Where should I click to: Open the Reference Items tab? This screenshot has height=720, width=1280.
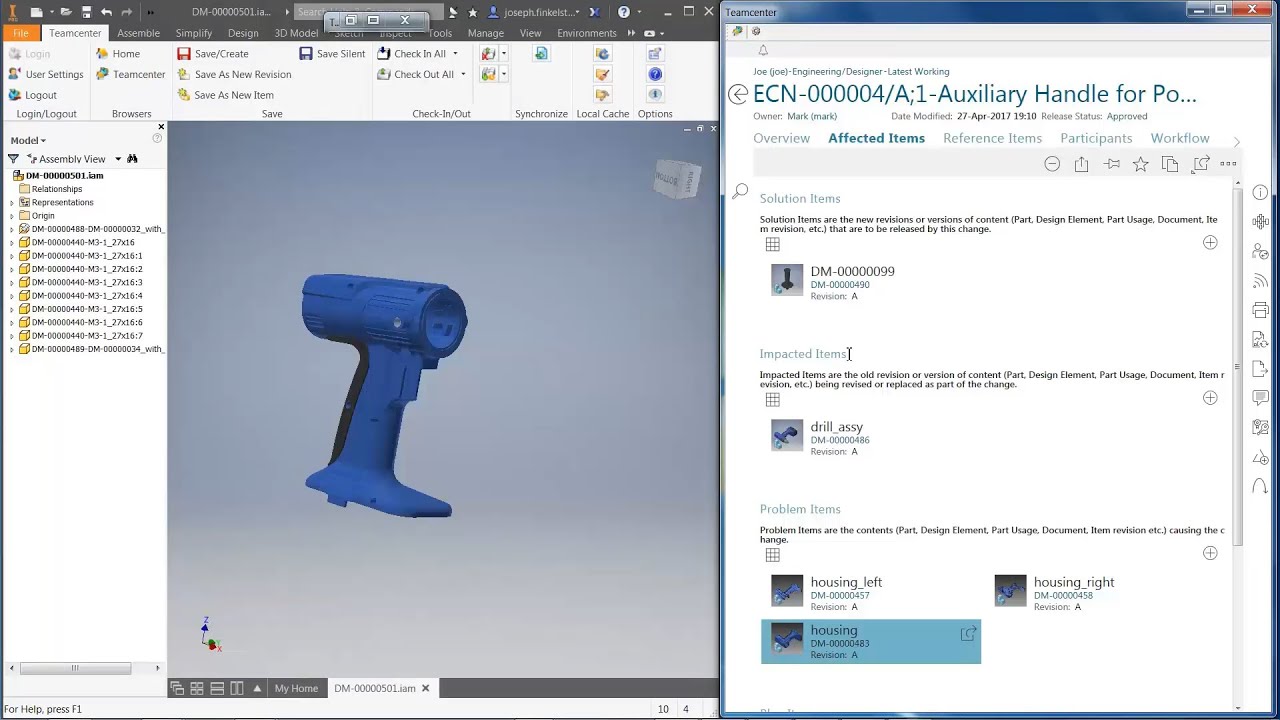[x=992, y=138]
